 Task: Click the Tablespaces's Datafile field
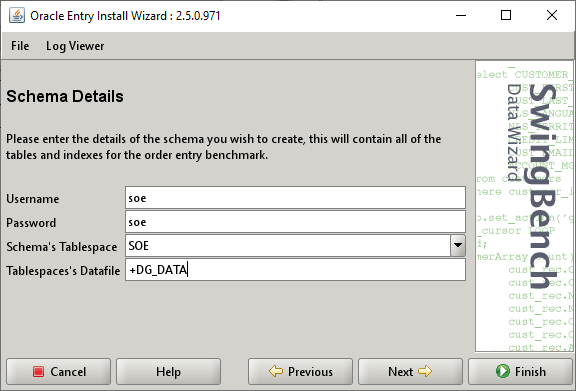(x=295, y=270)
